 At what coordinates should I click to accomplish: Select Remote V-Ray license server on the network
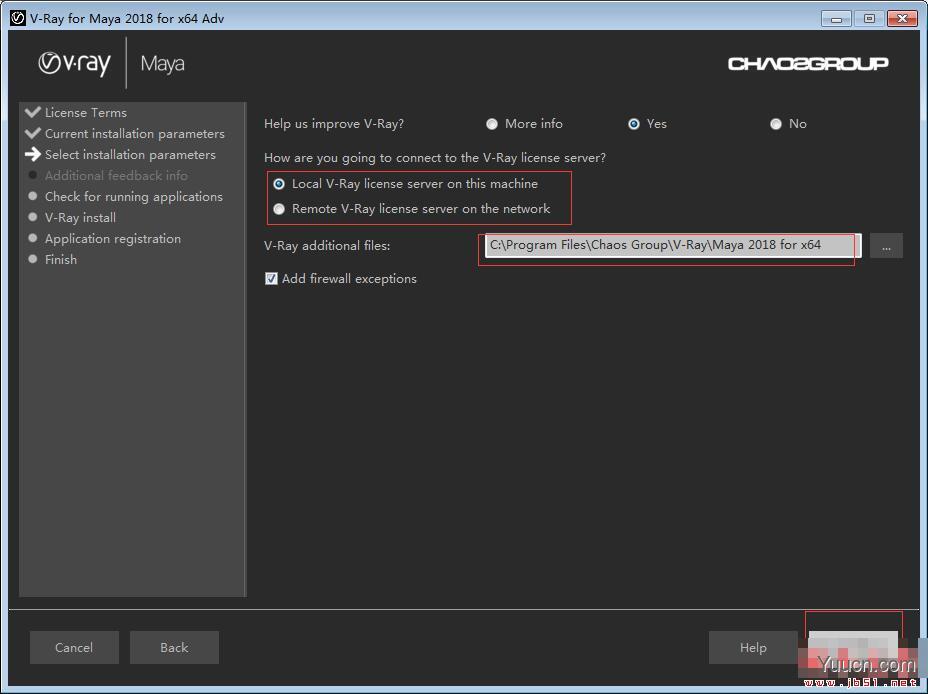click(279, 209)
